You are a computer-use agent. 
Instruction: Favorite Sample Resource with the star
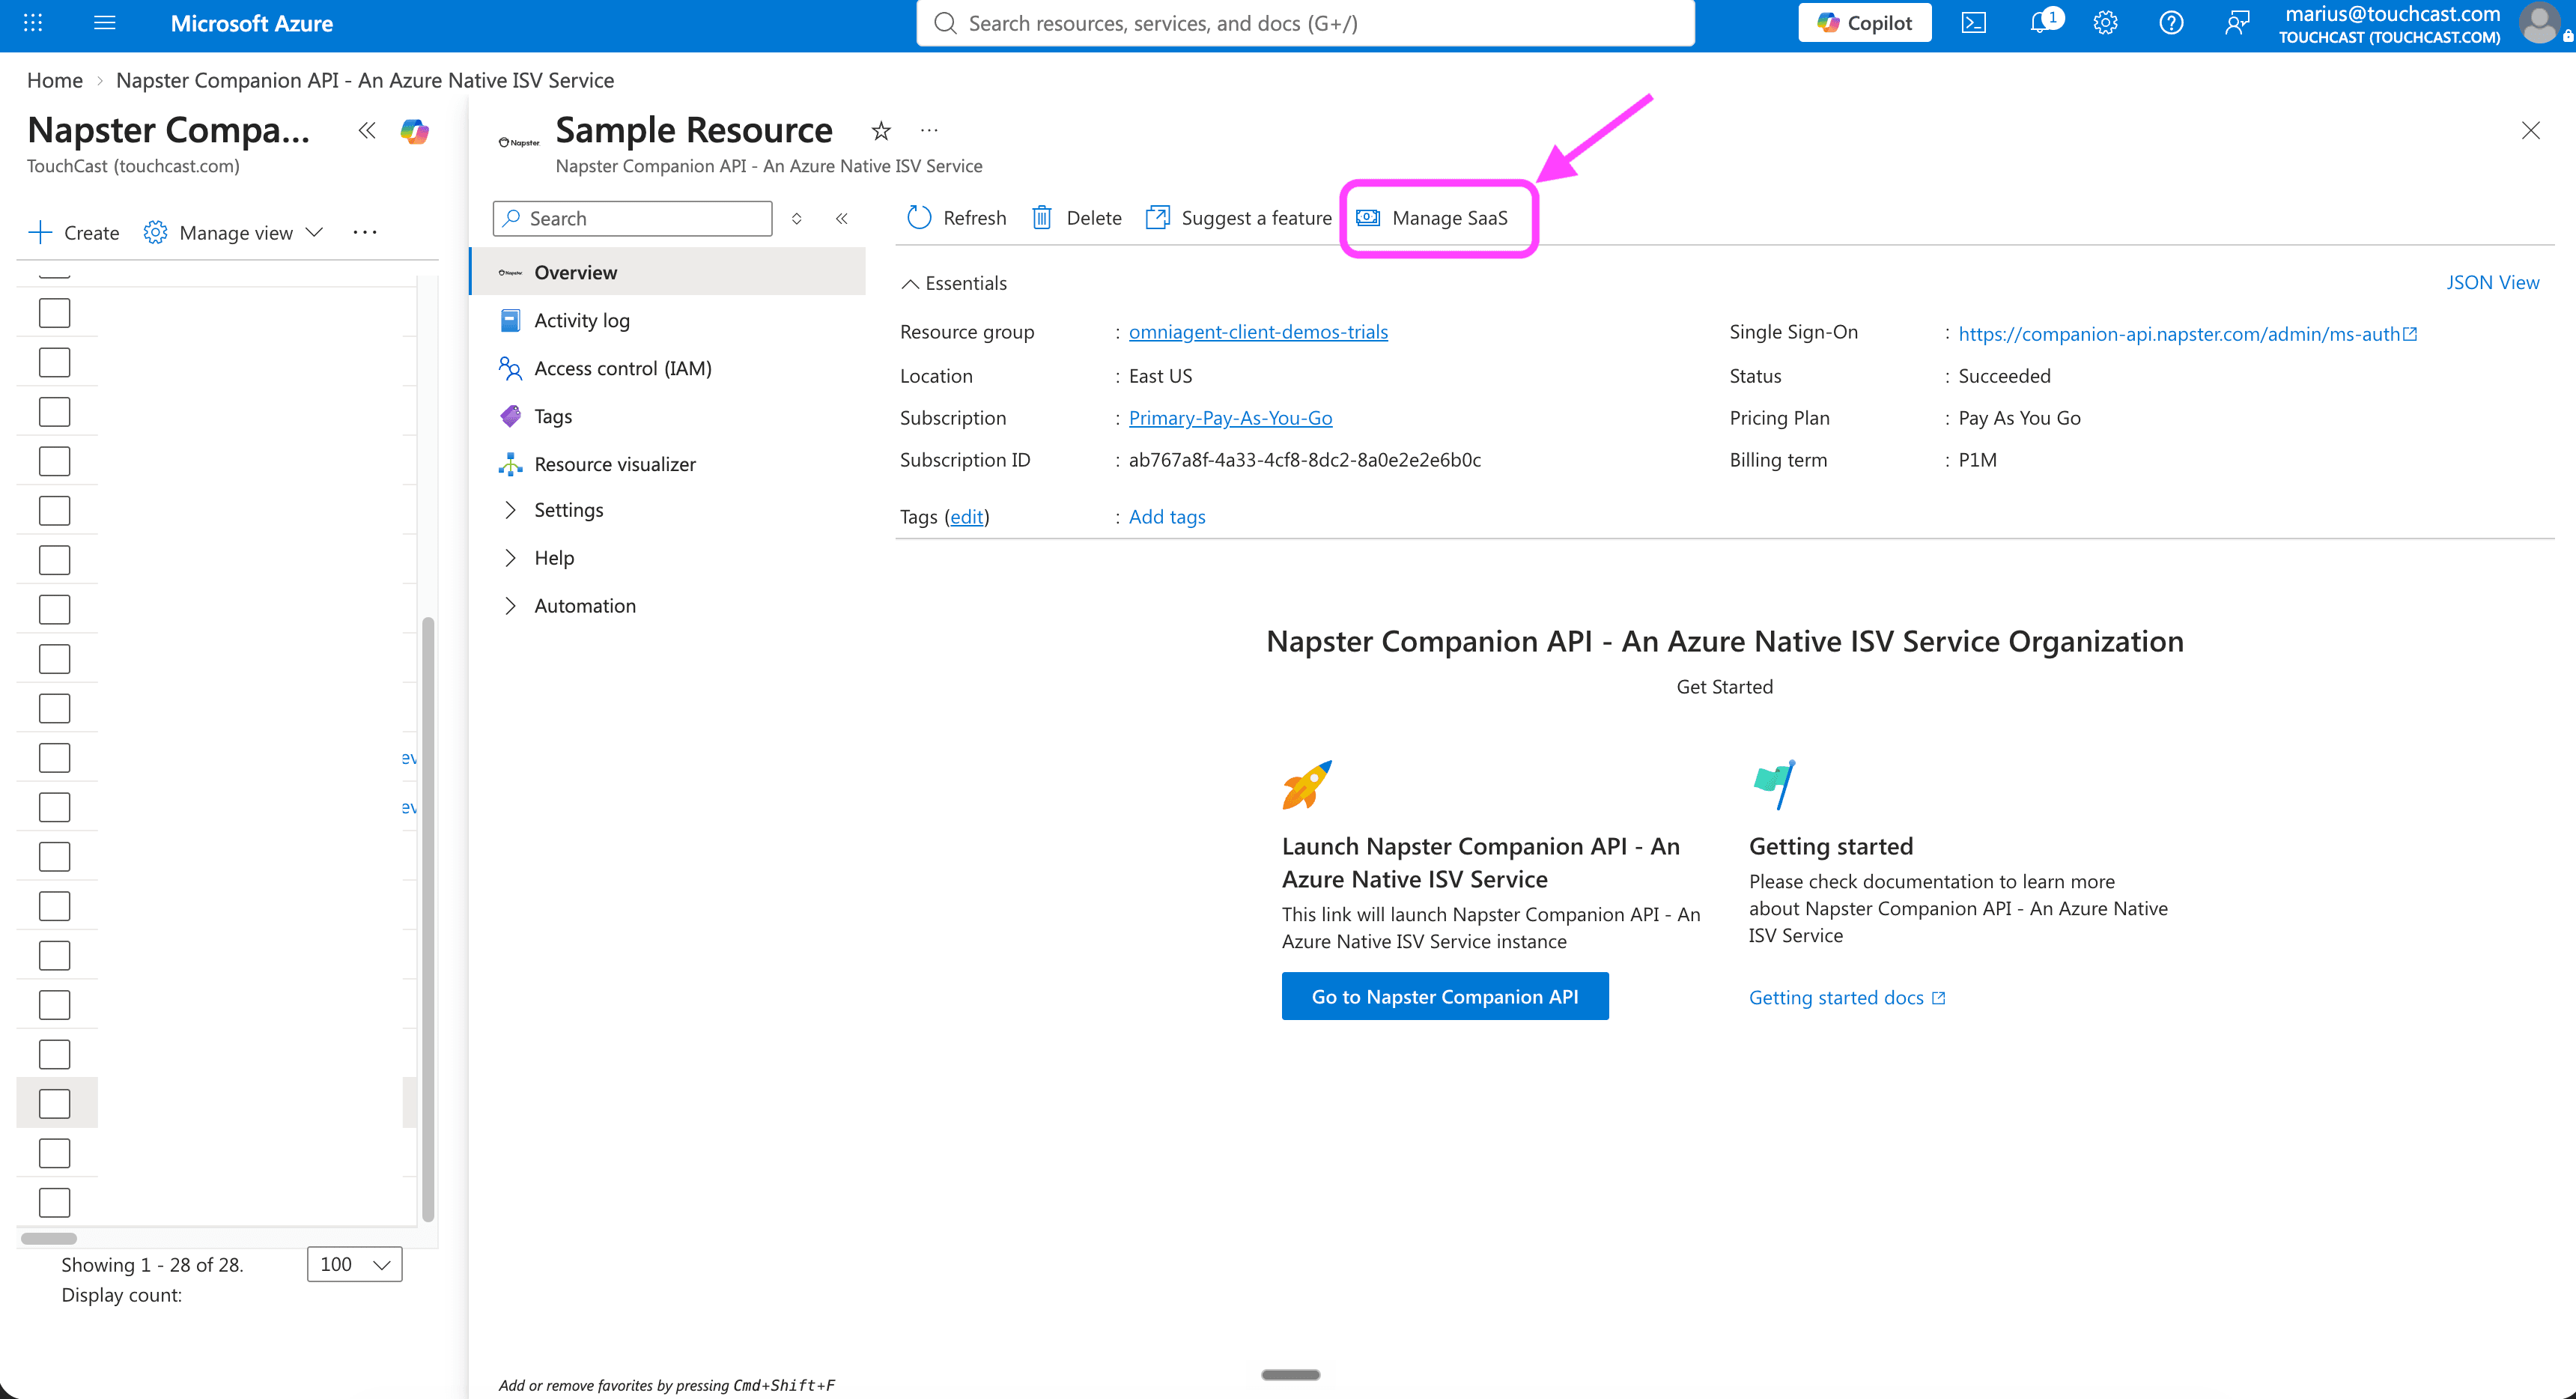click(880, 130)
